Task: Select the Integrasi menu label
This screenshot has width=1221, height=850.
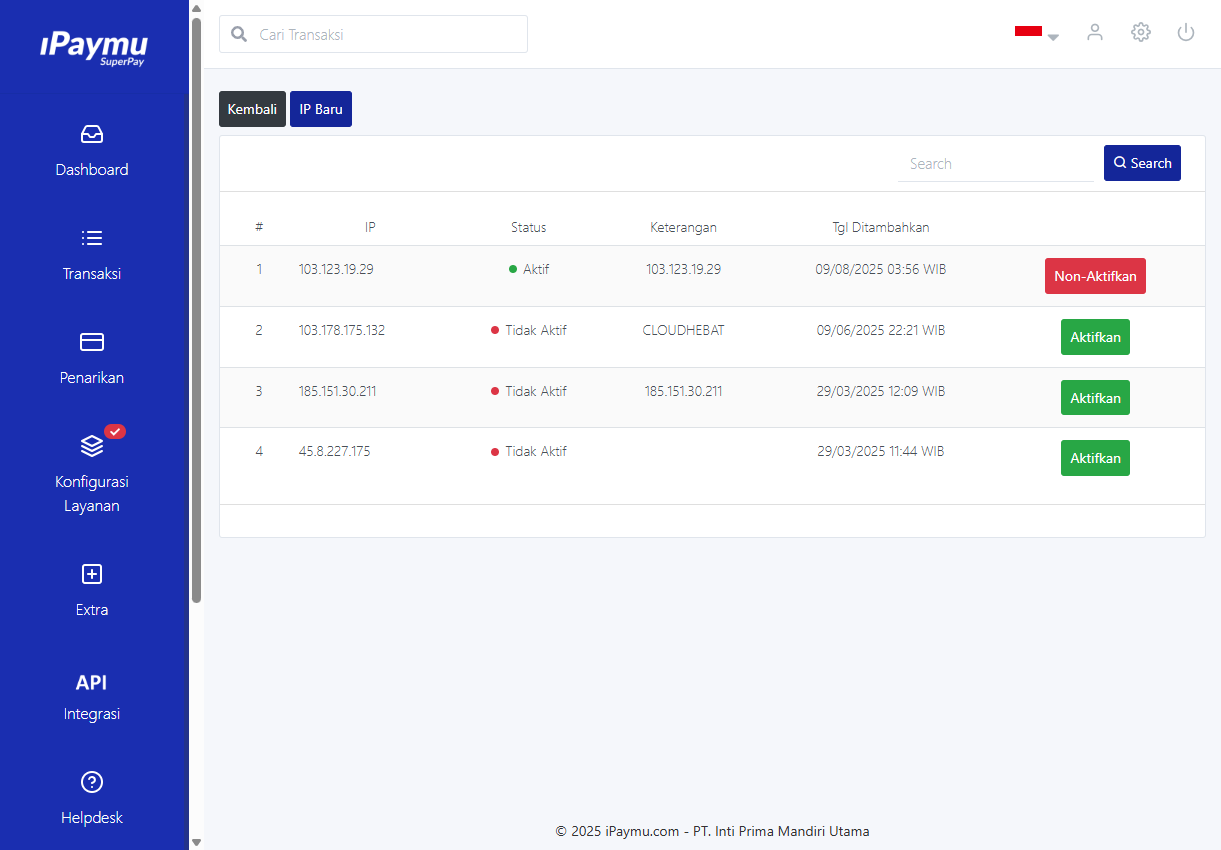Action: [92, 714]
